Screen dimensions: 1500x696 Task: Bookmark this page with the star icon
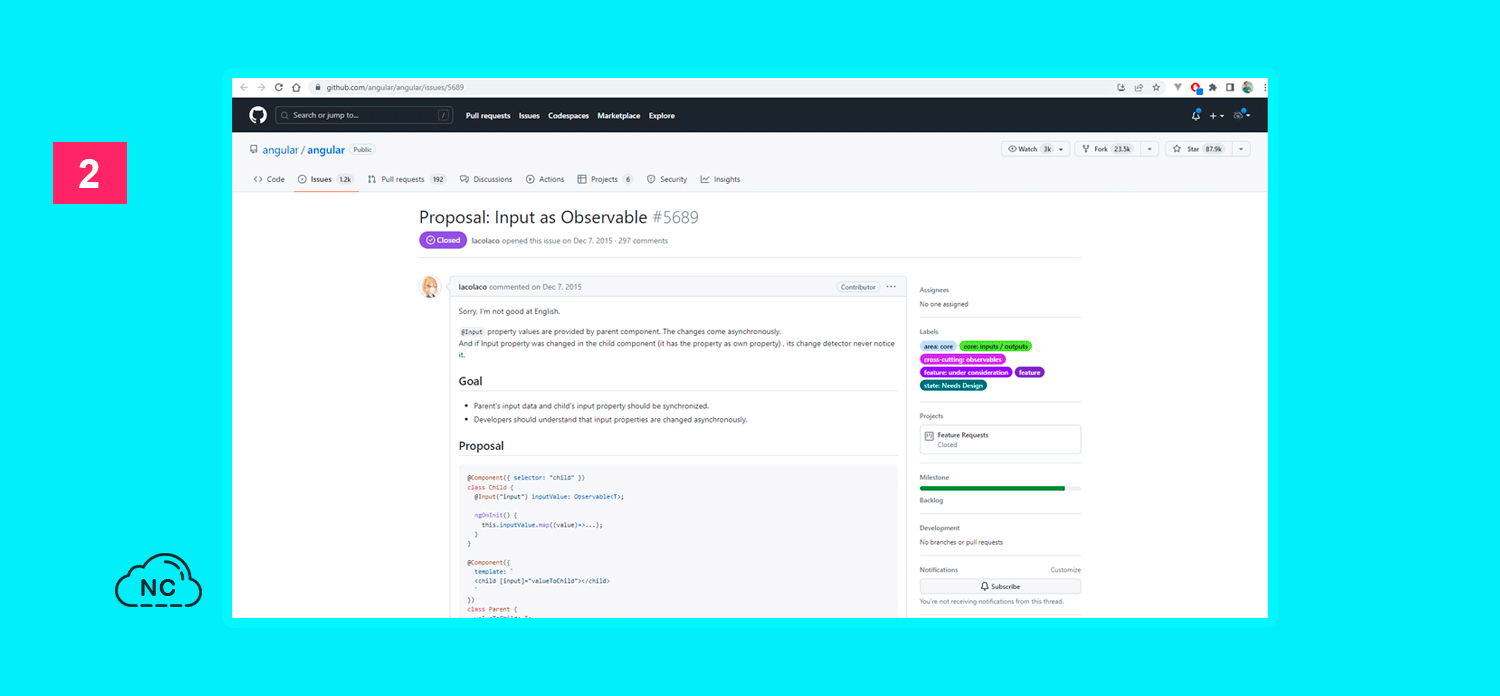[x=1156, y=87]
